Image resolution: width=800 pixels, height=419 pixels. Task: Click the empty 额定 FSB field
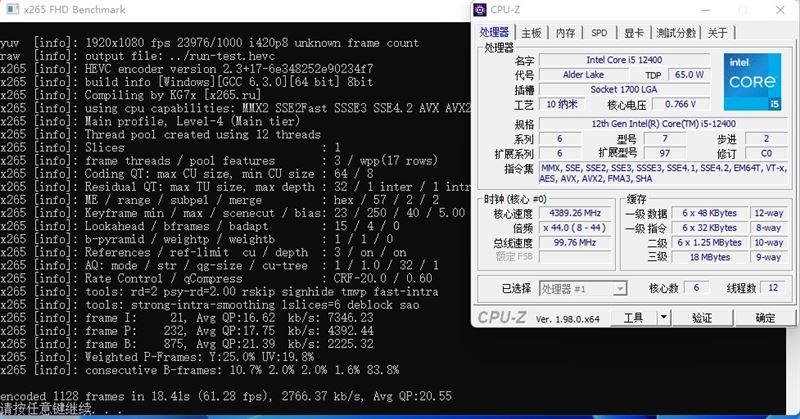tap(575, 257)
